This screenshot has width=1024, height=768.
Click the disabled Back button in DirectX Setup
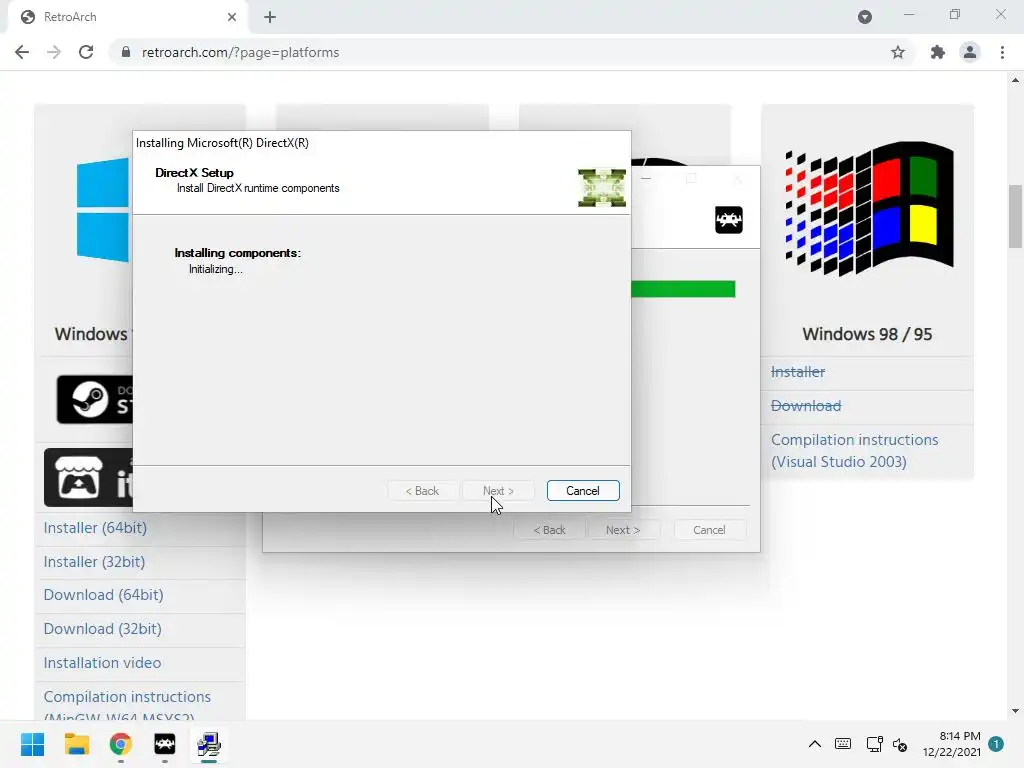(422, 490)
